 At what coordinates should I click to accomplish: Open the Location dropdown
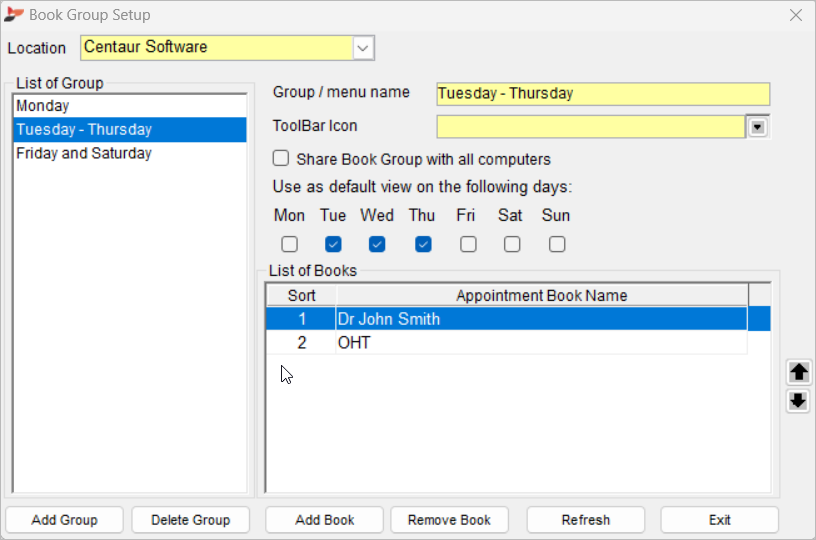[x=363, y=48]
